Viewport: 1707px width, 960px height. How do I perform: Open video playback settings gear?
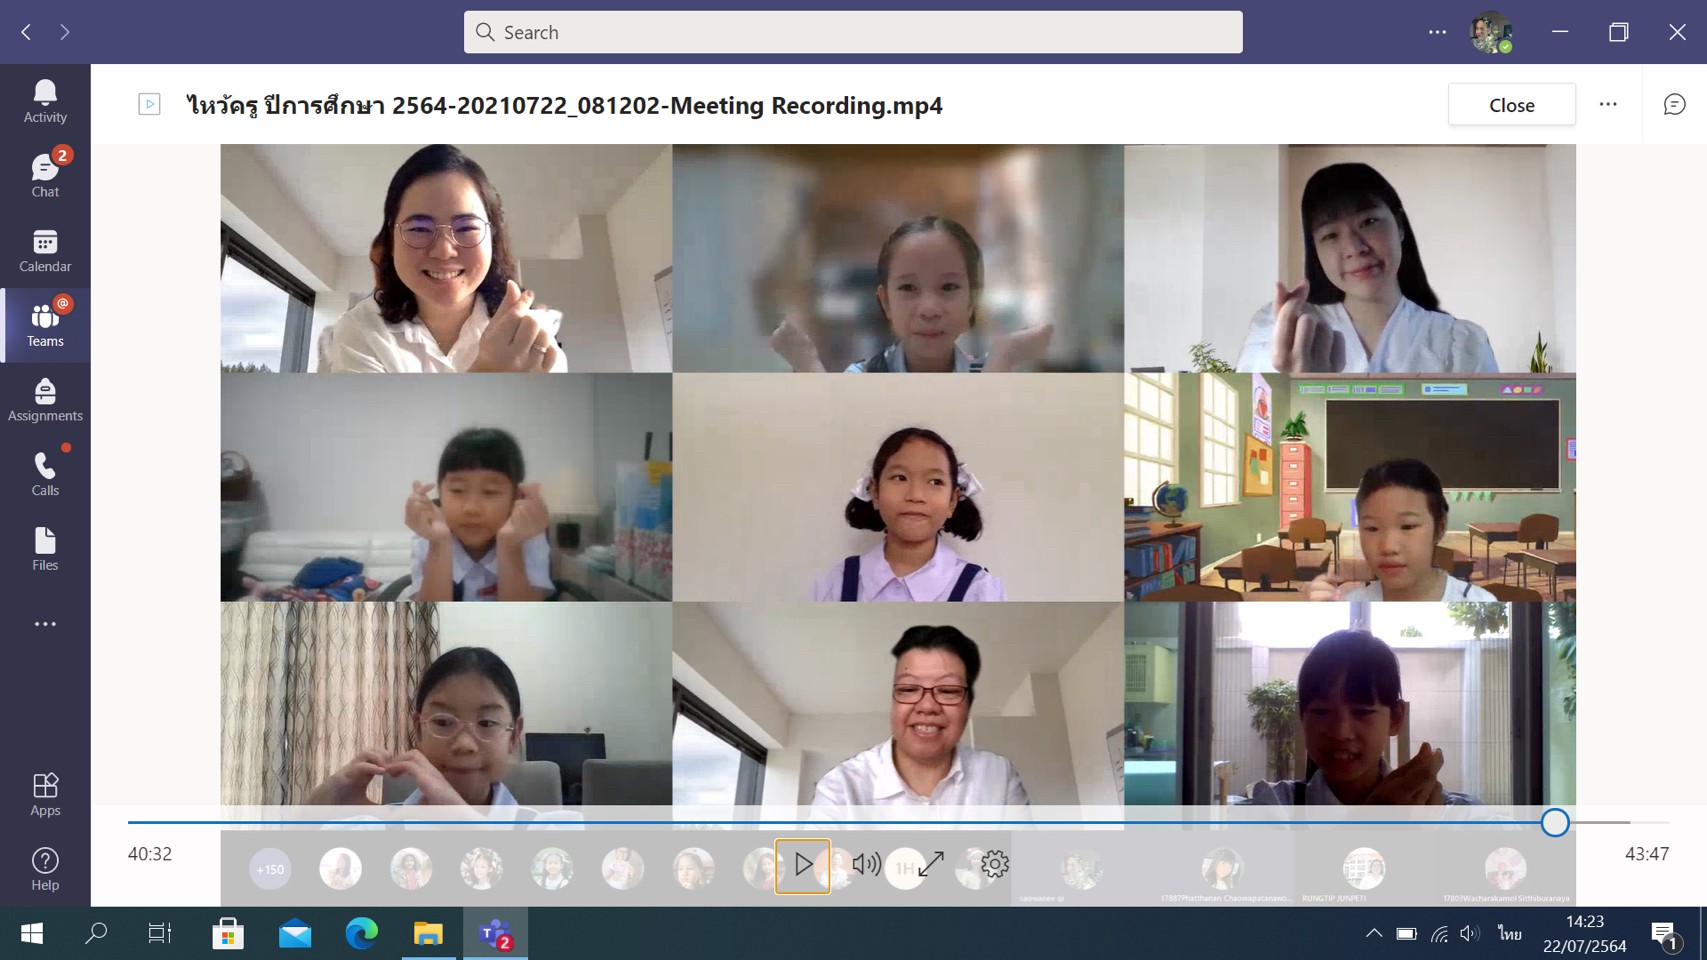coord(994,864)
